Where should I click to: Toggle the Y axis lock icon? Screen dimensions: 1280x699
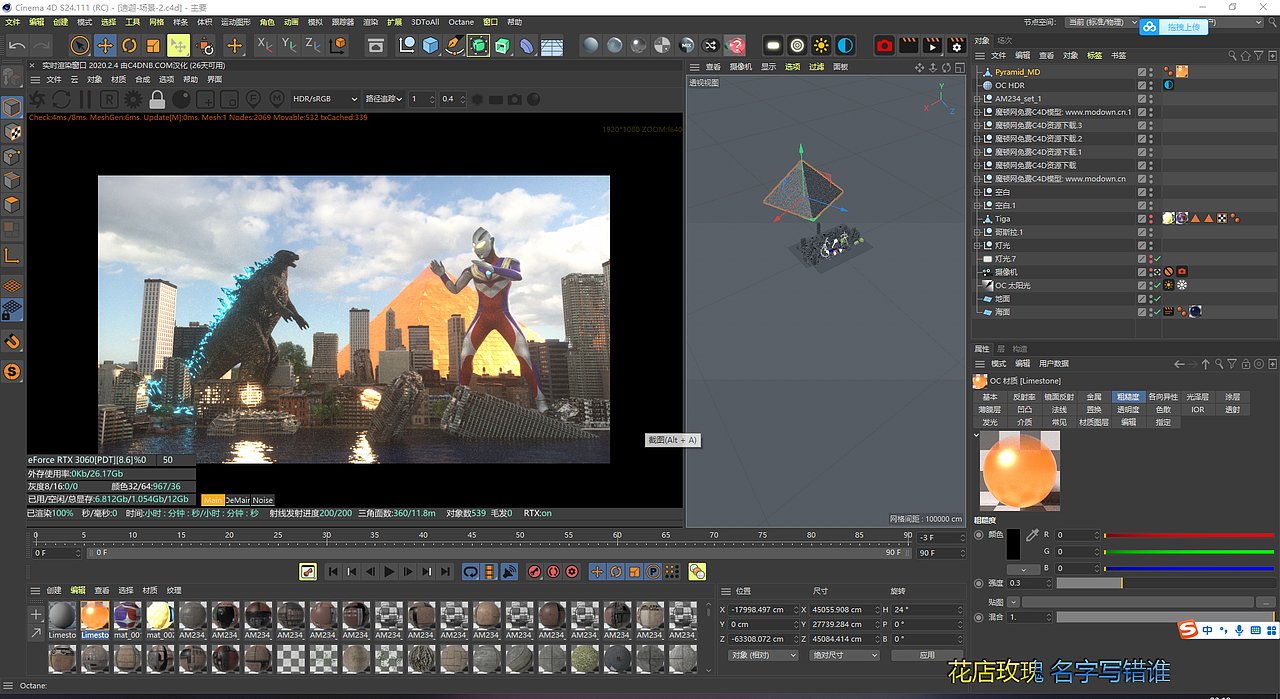point(289,45)
